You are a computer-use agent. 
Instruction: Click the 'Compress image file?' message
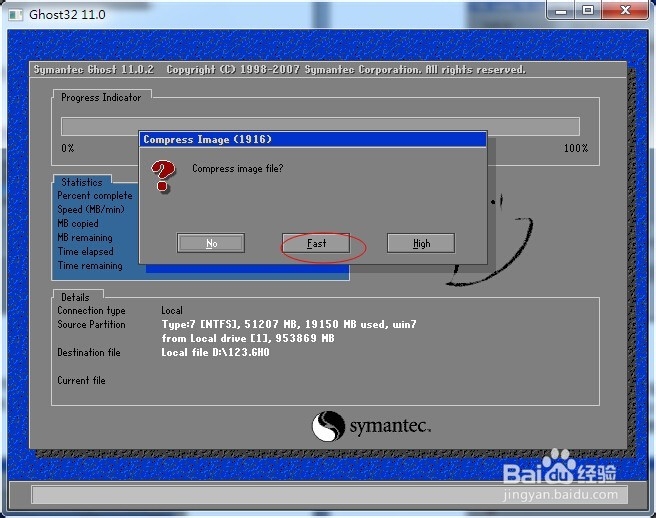238,169
